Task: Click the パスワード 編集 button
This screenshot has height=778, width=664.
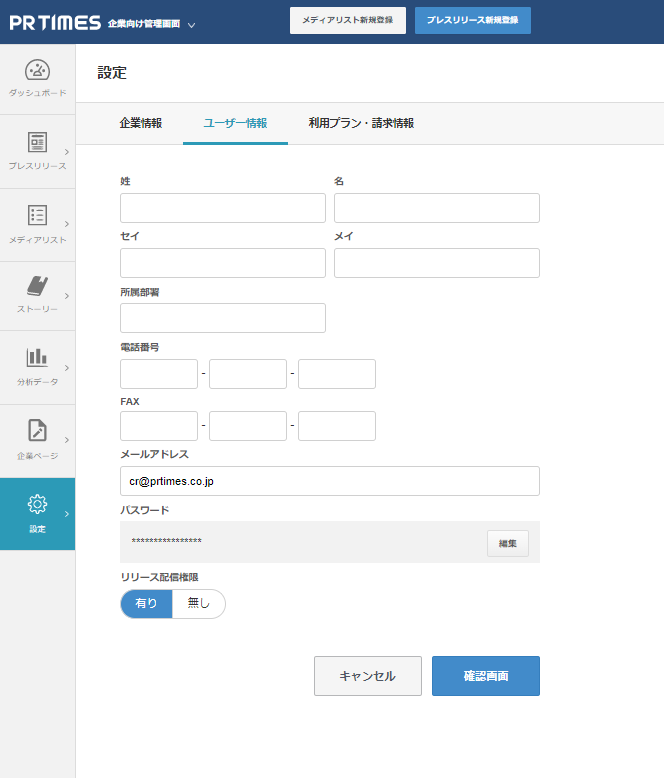Action: point(507,543)
